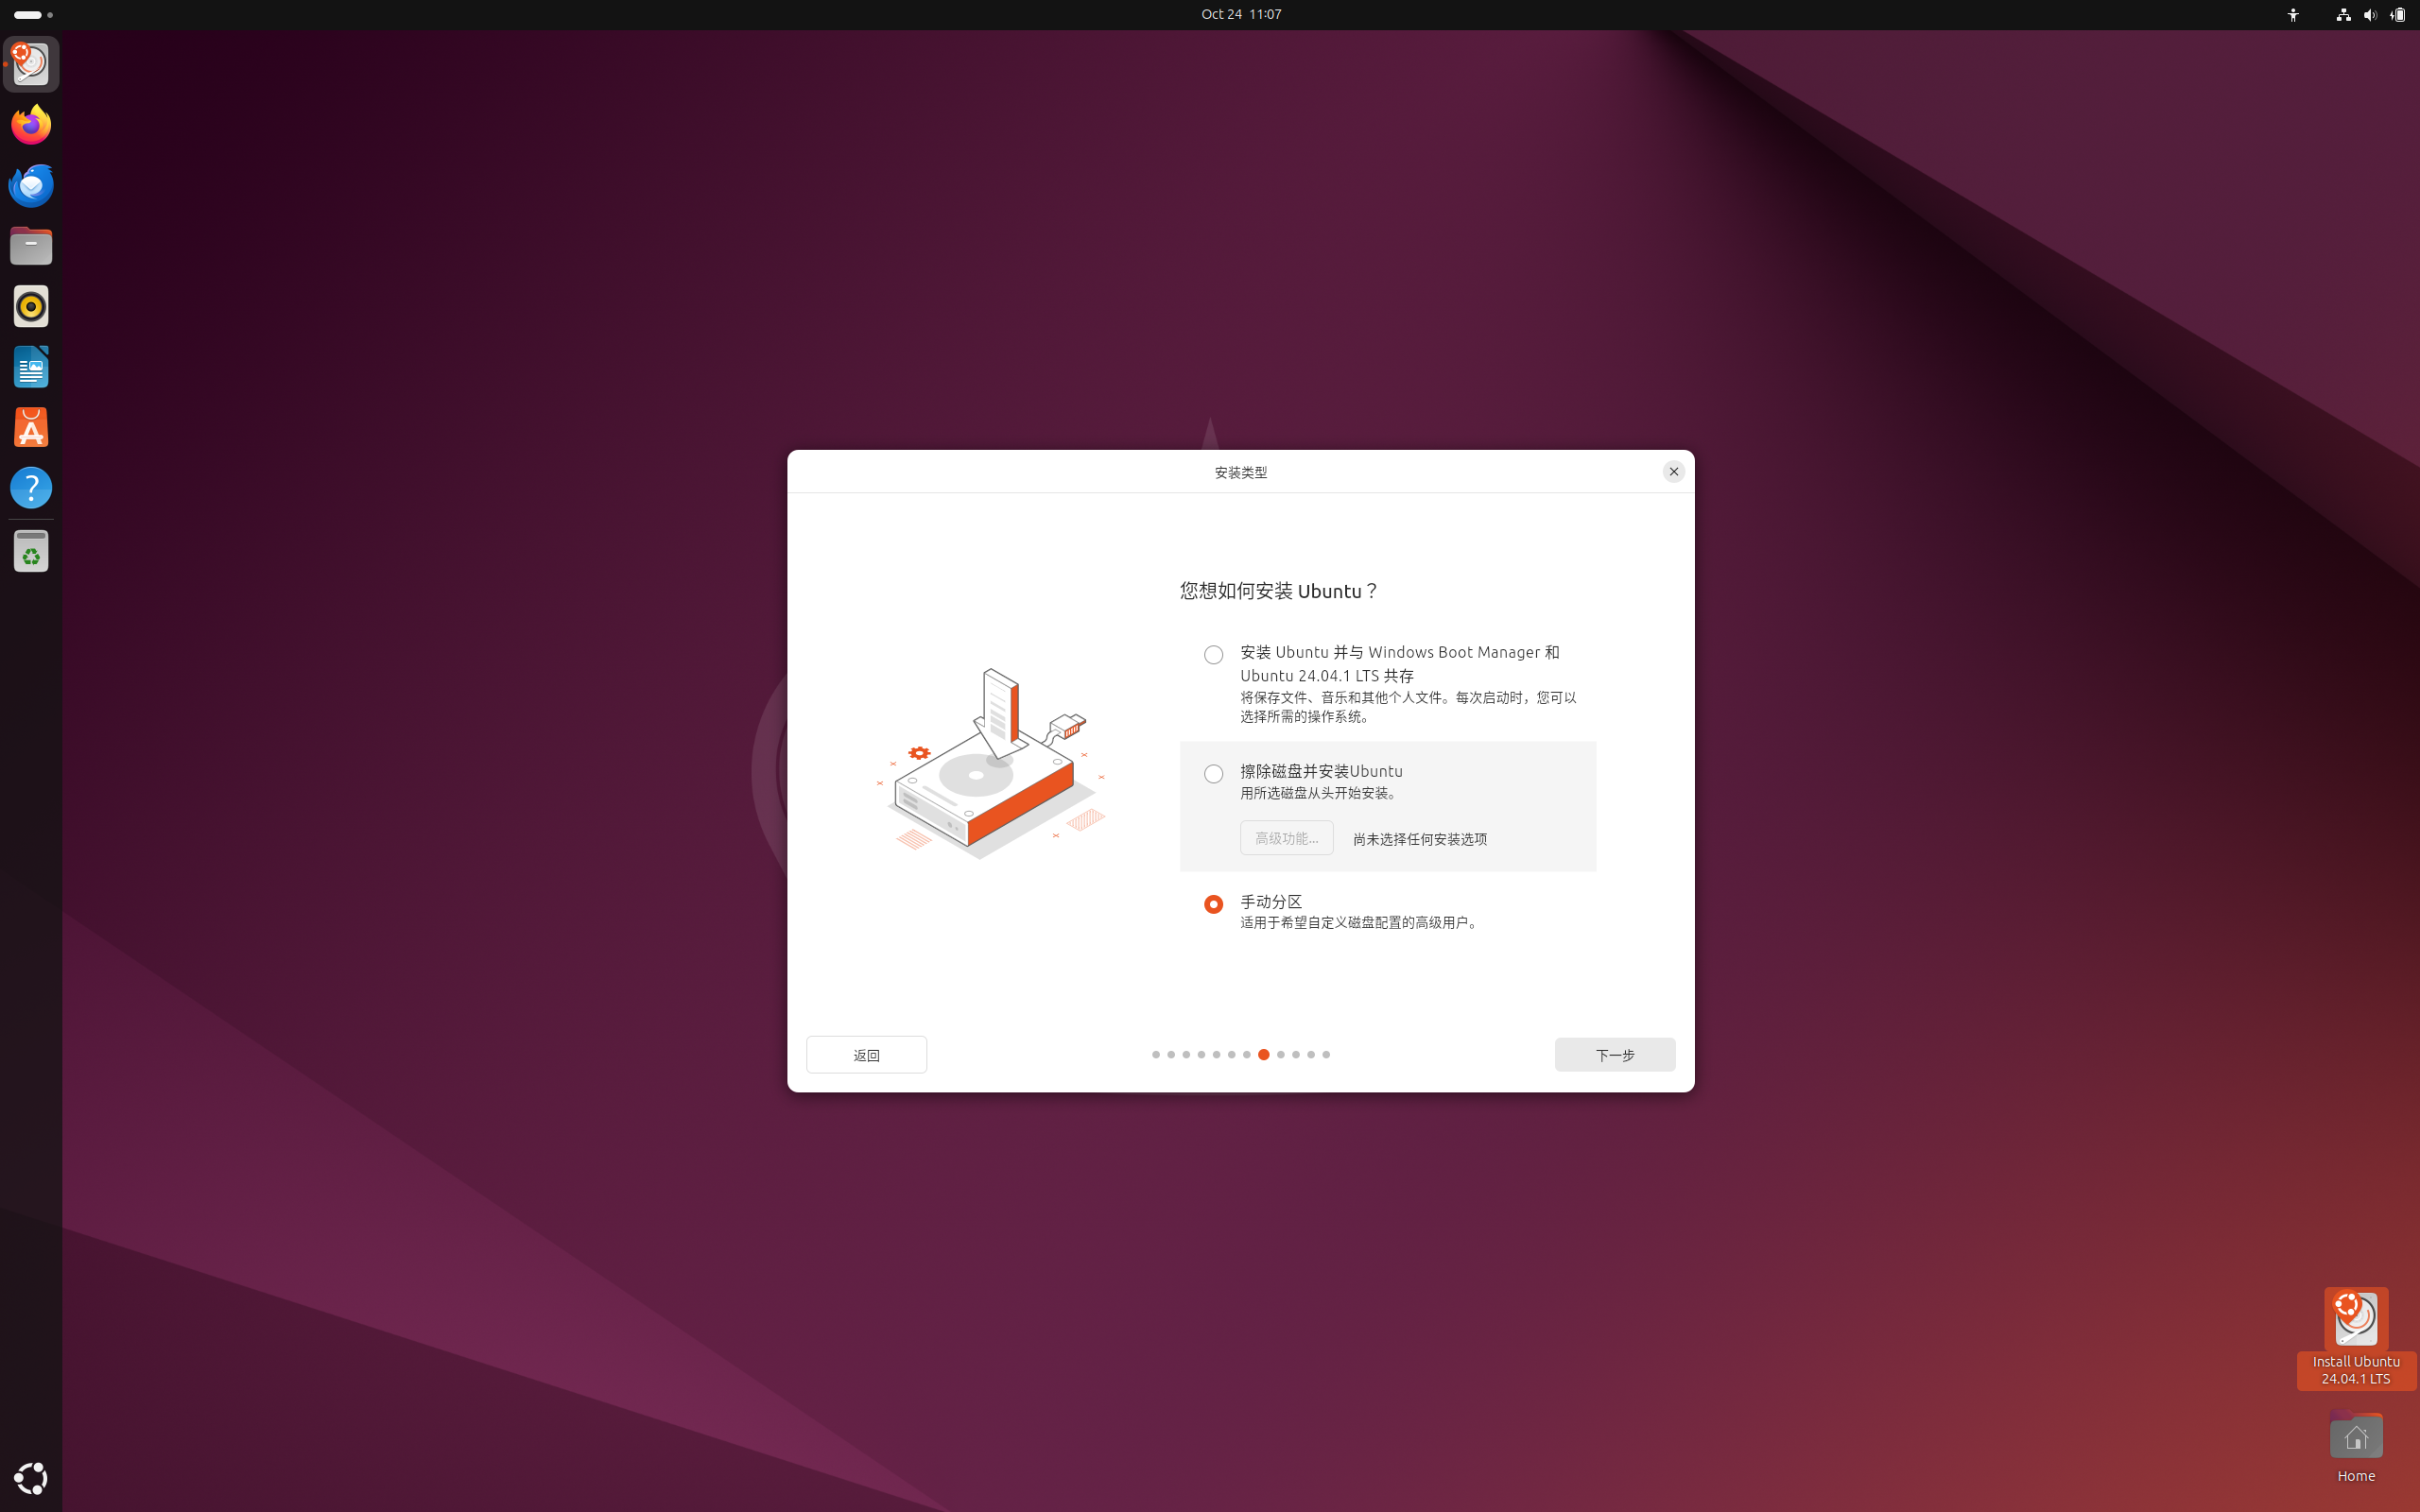Select the 手动分区 manual partitioning radio
Image resolution: width=2420 pixels, height=1512 pixels.
pos(1213,904)
